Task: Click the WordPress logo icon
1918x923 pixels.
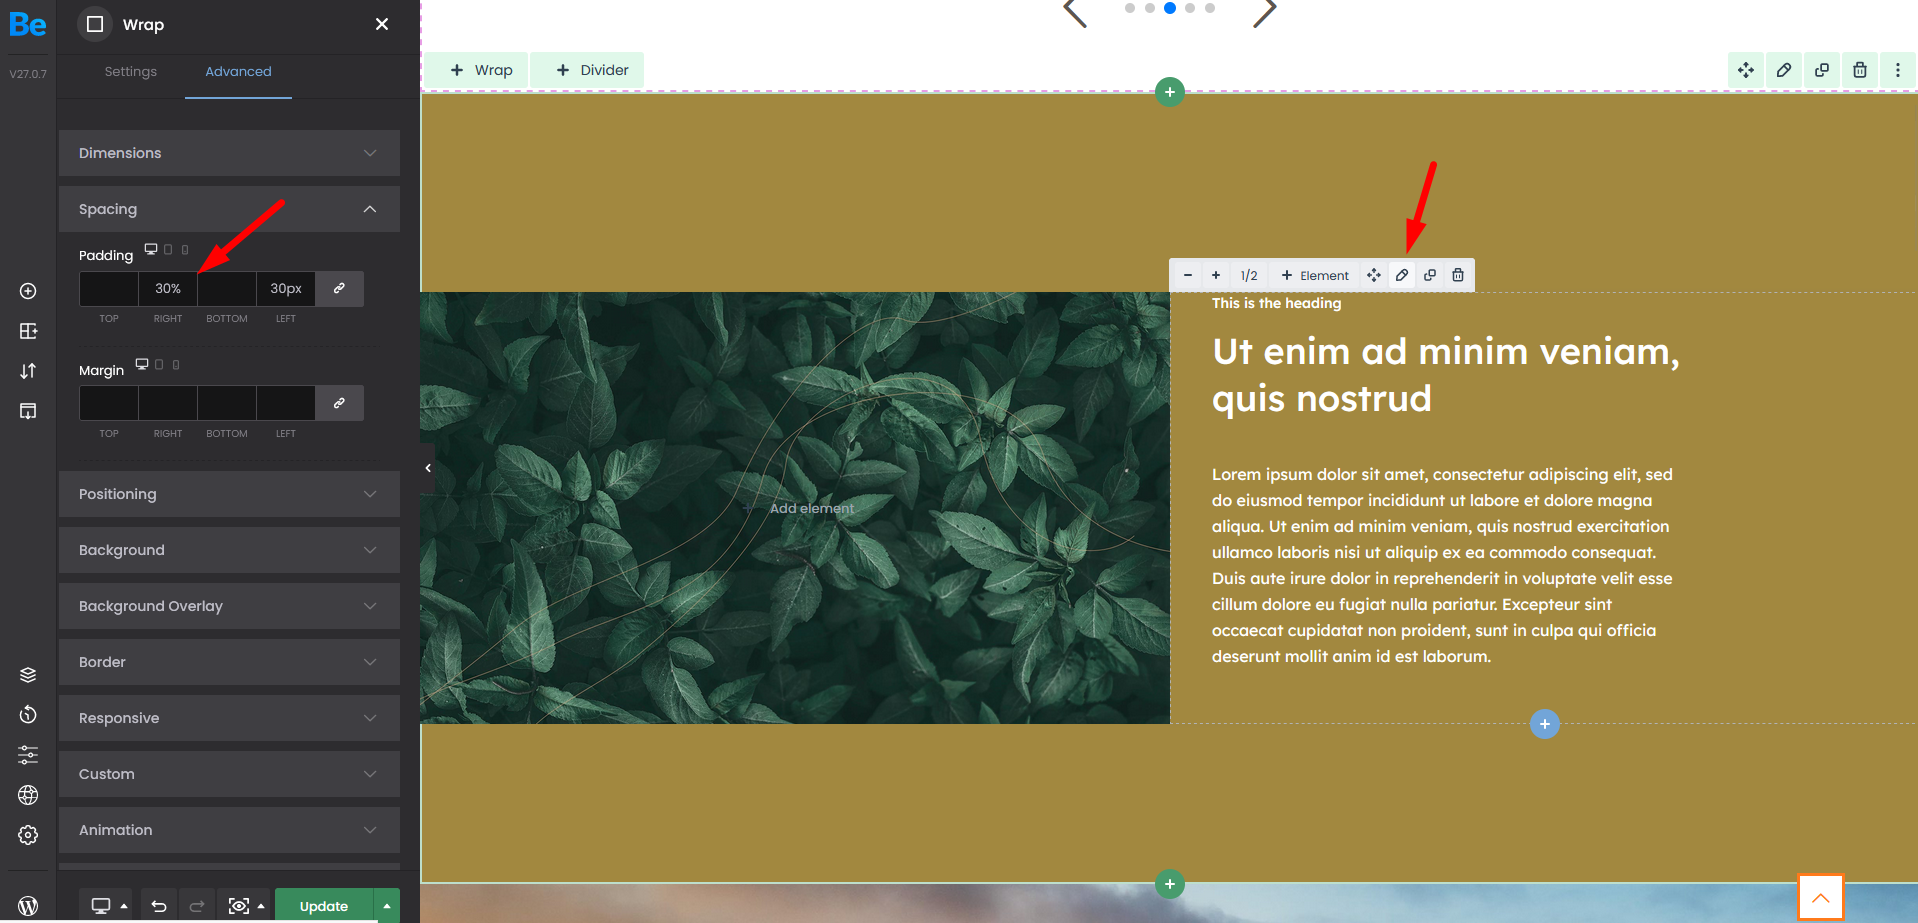Action: point(28,906)
